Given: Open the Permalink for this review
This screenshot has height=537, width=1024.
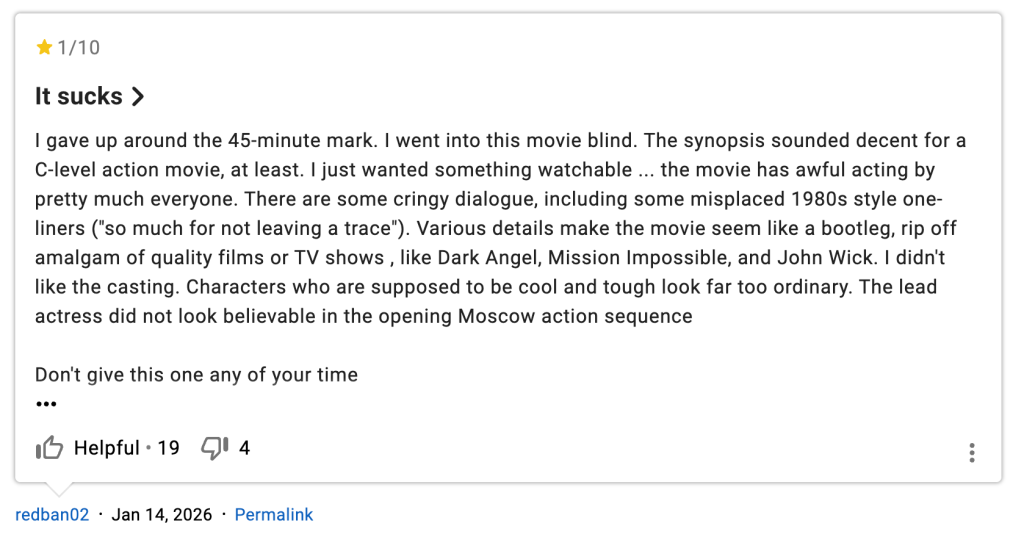Looking at the screenshot, I should coord(273,515).
